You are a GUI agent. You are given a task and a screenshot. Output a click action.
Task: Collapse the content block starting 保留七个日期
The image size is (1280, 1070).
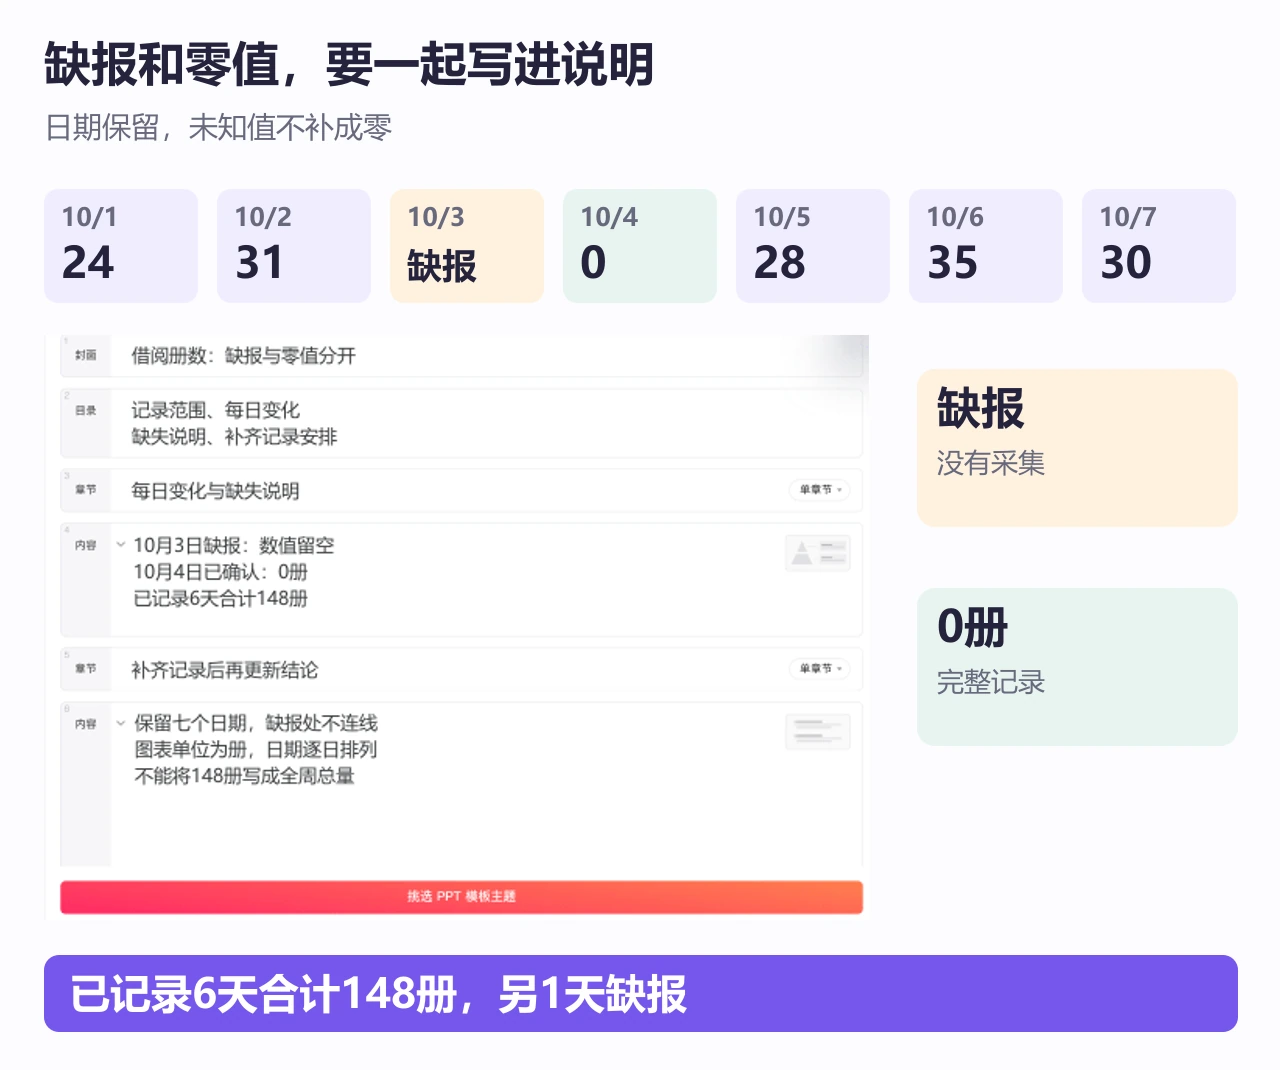pos(121,723)
